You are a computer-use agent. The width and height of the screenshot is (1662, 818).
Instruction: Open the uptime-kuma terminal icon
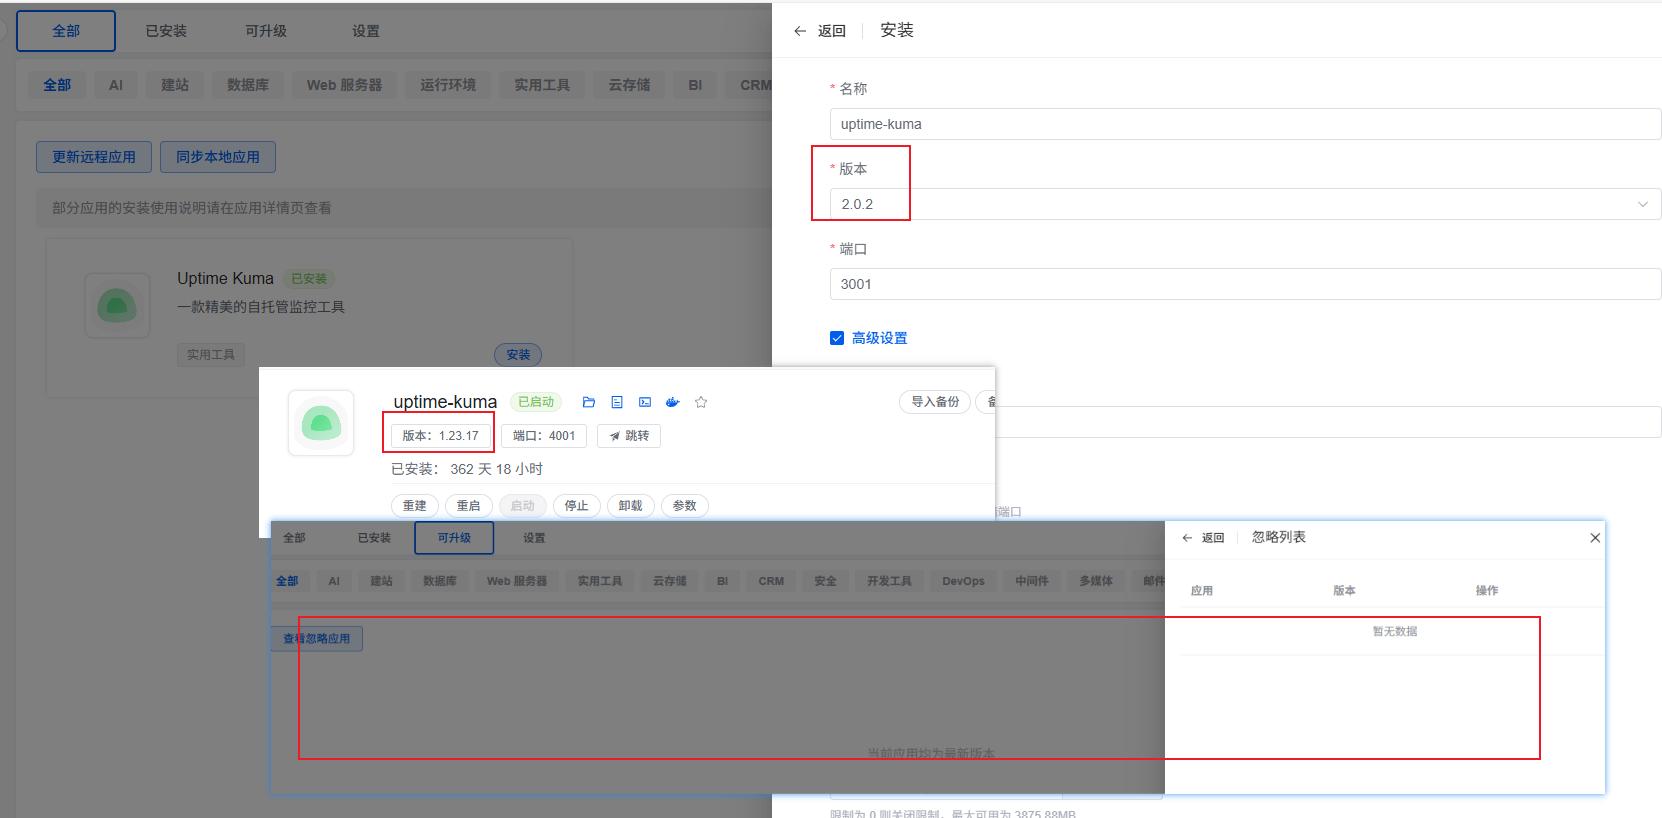[x=645, y=402]
